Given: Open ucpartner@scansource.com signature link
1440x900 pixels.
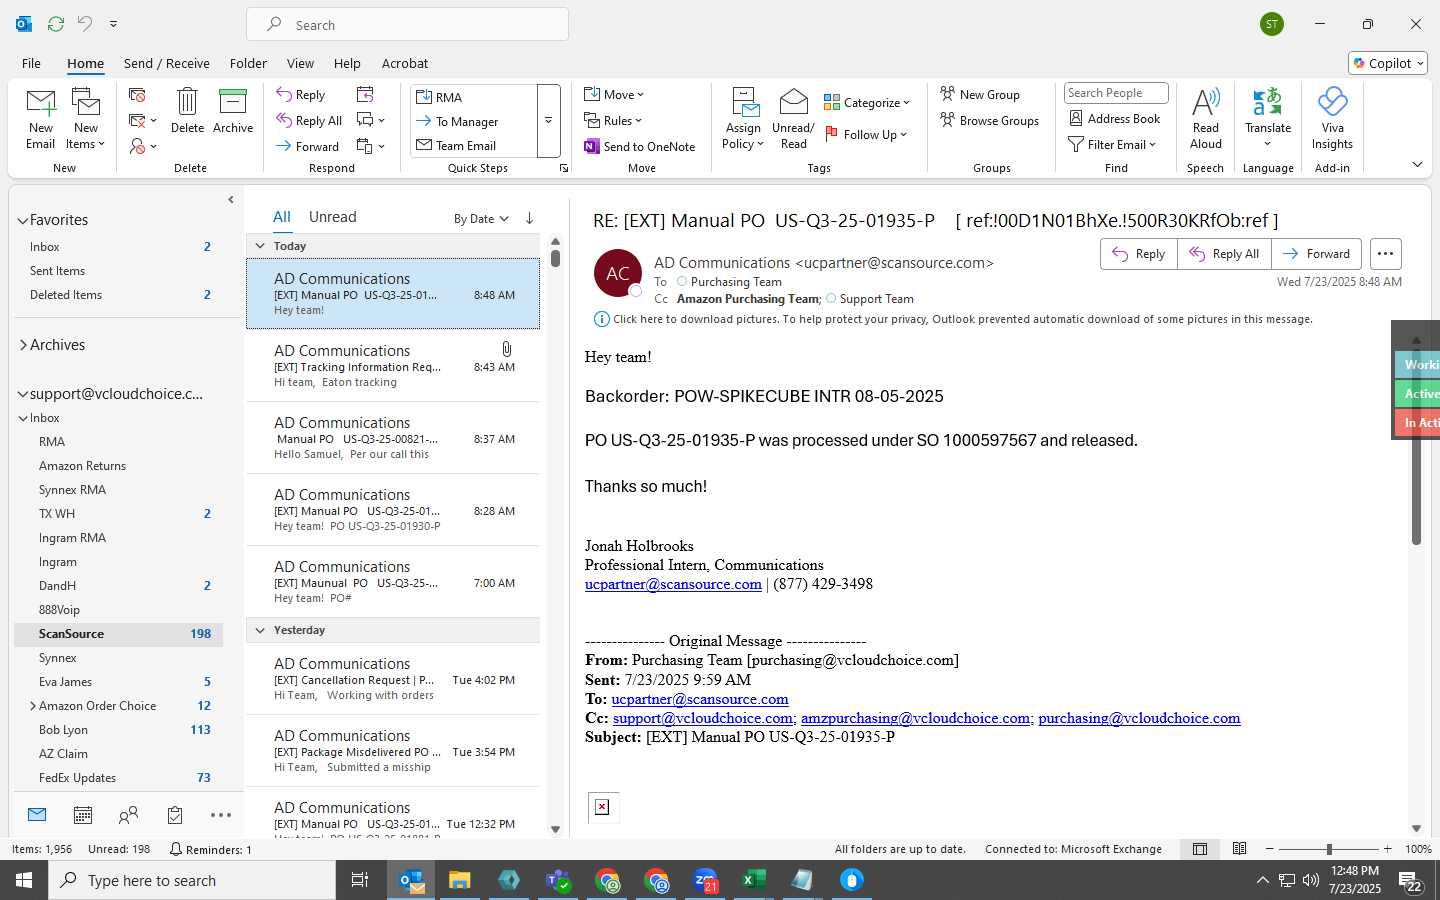Looking at the screenshot, I should coord(673,584).
